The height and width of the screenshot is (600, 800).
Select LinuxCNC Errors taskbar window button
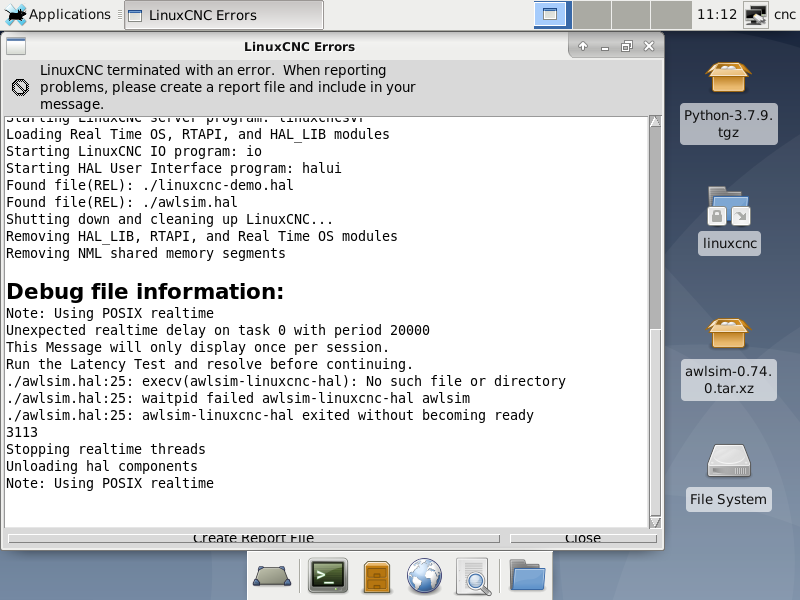click(x=223, y=15)
